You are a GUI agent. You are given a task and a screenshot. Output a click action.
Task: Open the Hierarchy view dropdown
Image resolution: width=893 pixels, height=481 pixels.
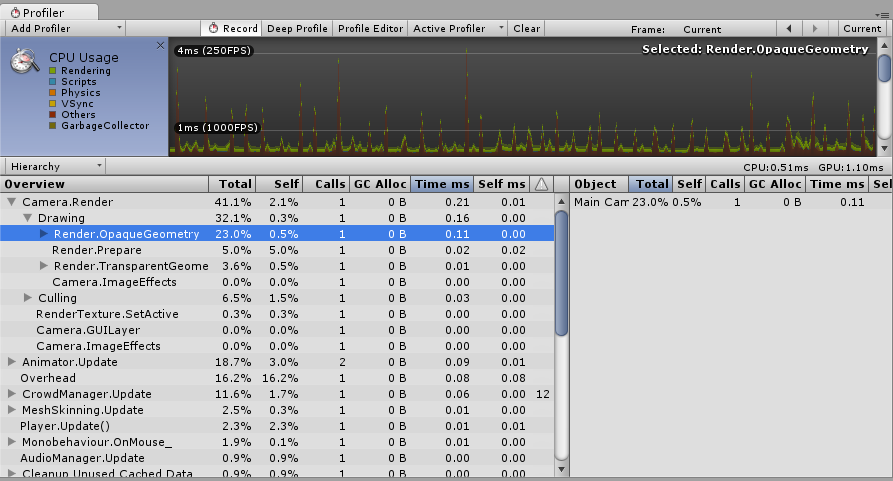pyautogui.click(x=55, y=166)
